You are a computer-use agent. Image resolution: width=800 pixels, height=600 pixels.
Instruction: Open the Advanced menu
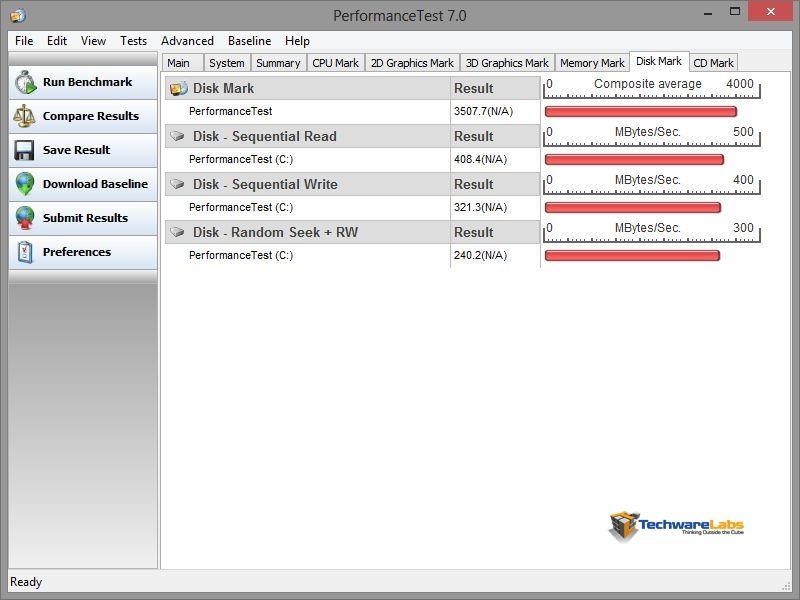187,41
